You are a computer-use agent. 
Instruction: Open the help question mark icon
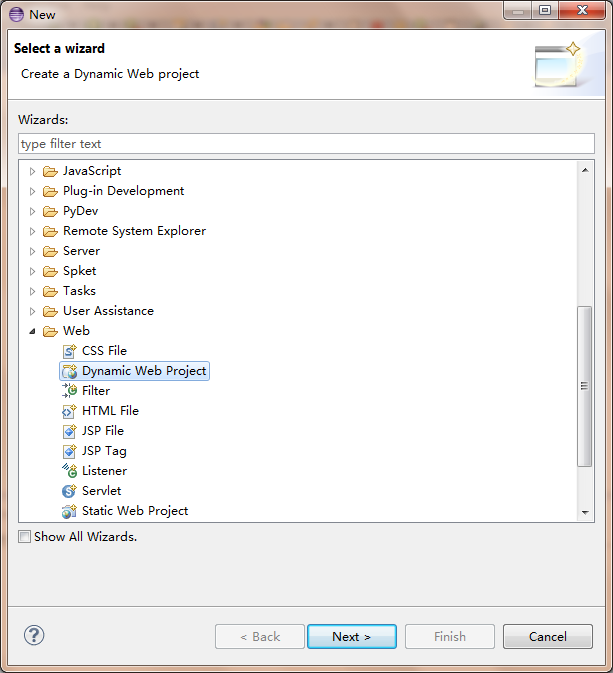[34, 635]
